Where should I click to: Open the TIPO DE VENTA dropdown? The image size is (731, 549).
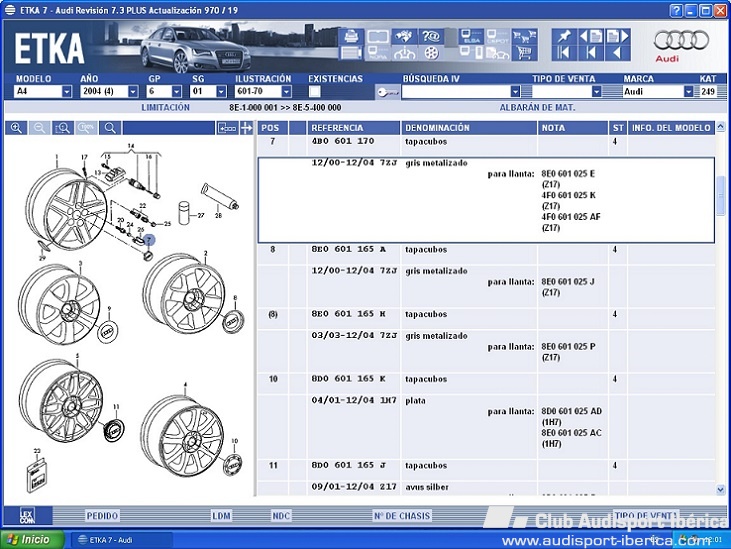tap(596, 91)
